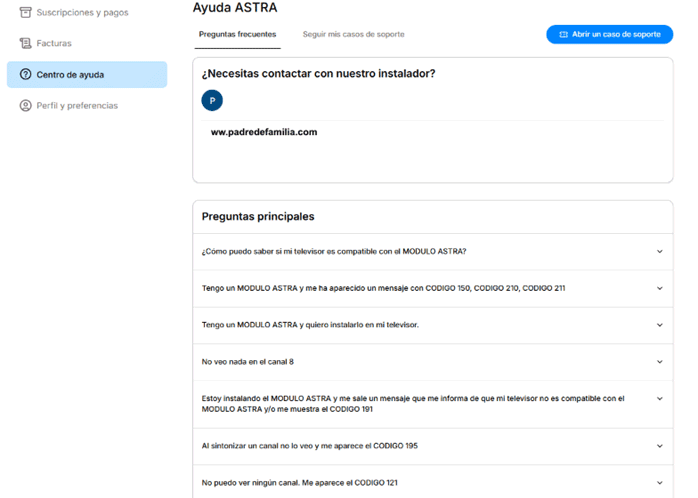Switch to Preguntas frecuentes tab
The width and height of the screenshot is (698, 498).
[238, 35]
